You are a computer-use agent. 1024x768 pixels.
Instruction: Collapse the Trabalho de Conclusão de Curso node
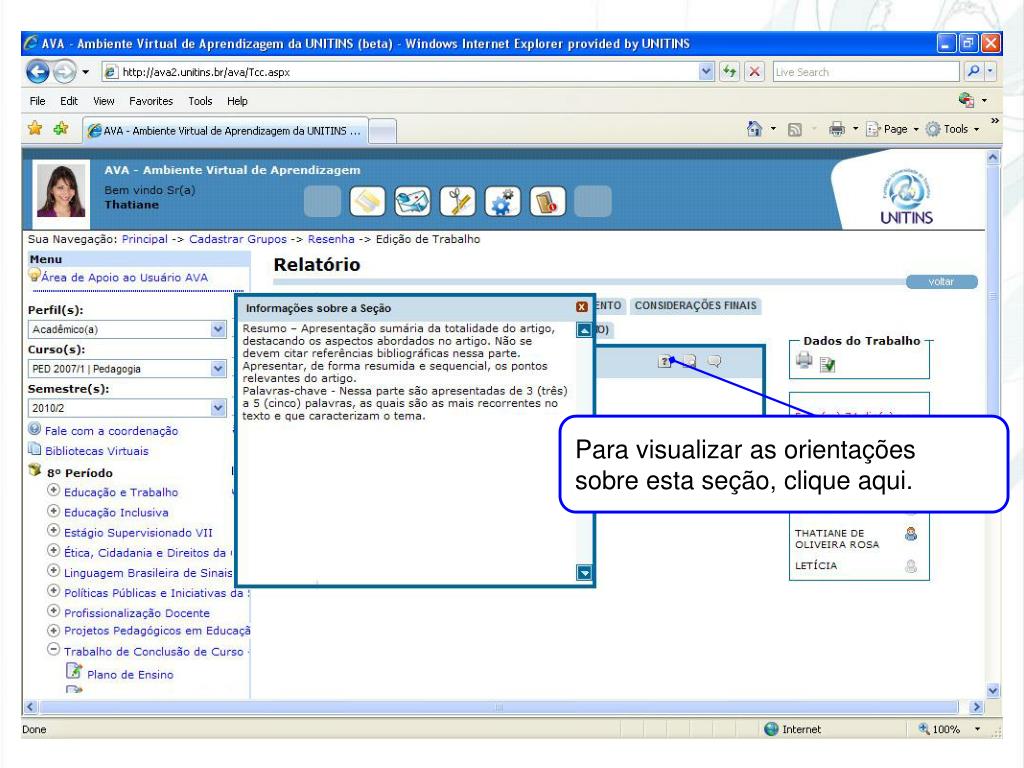(54, 650)
